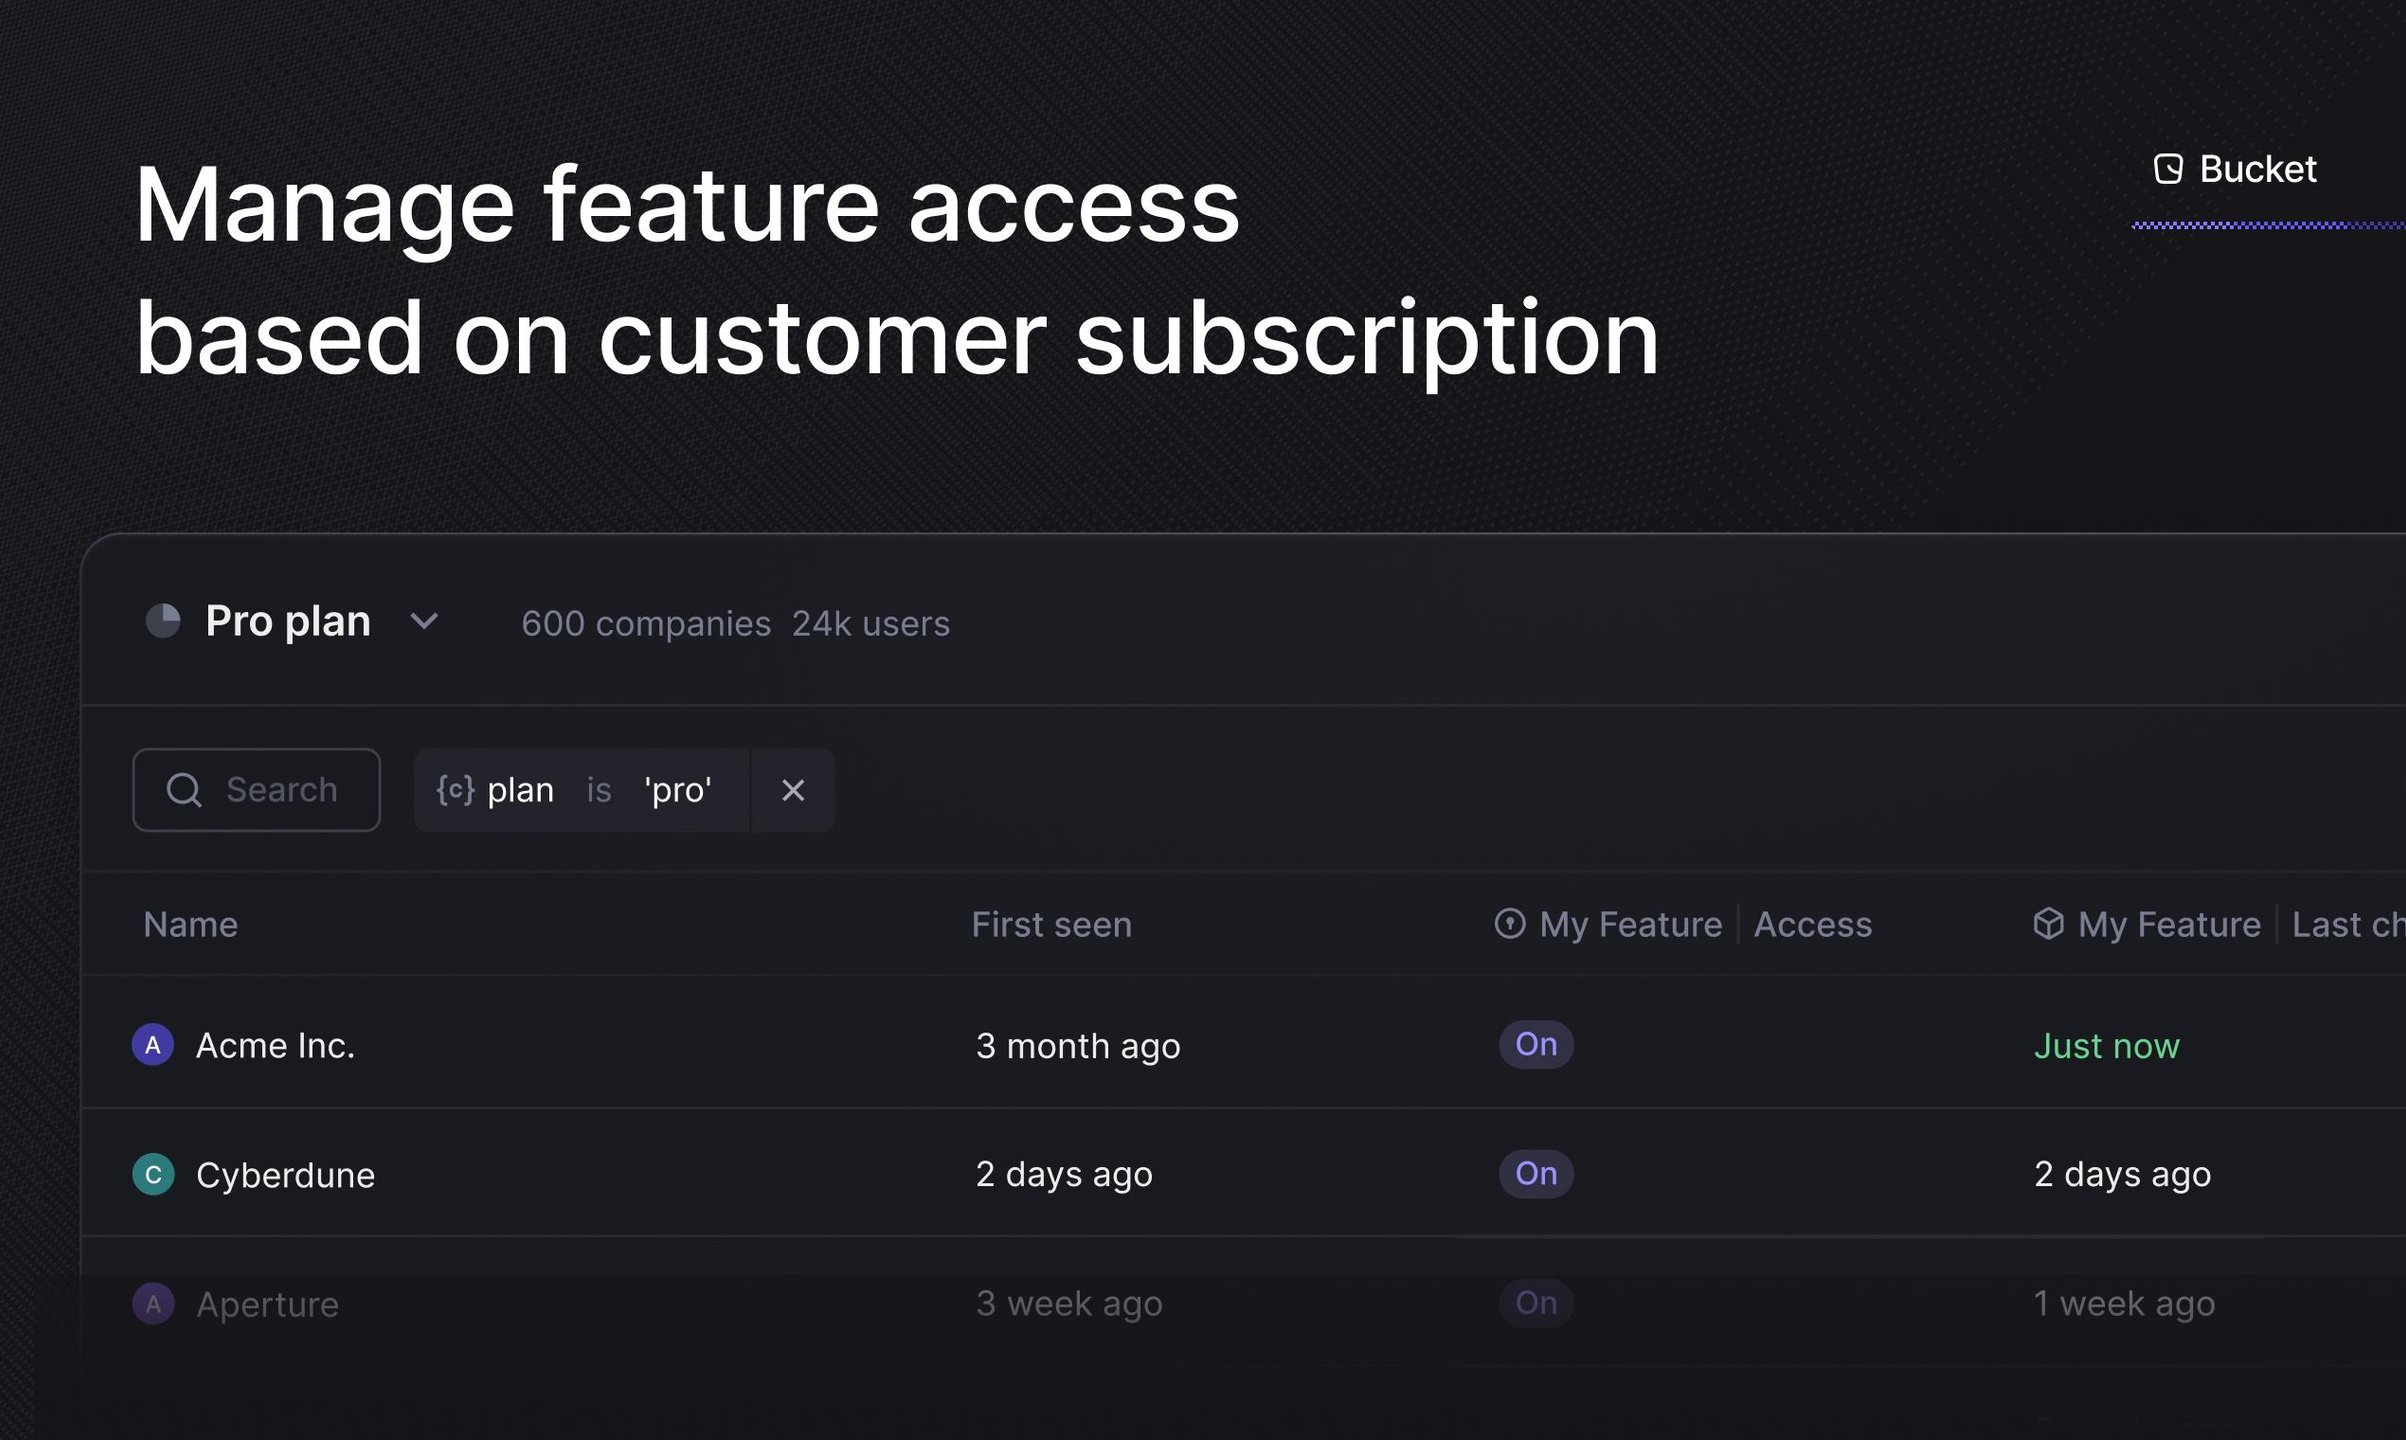This screenshot has width=2406, height=1440.
Task: Click the circular icon beside My Feature Access
Action: pyautogui.click(x=1509, y=924)
